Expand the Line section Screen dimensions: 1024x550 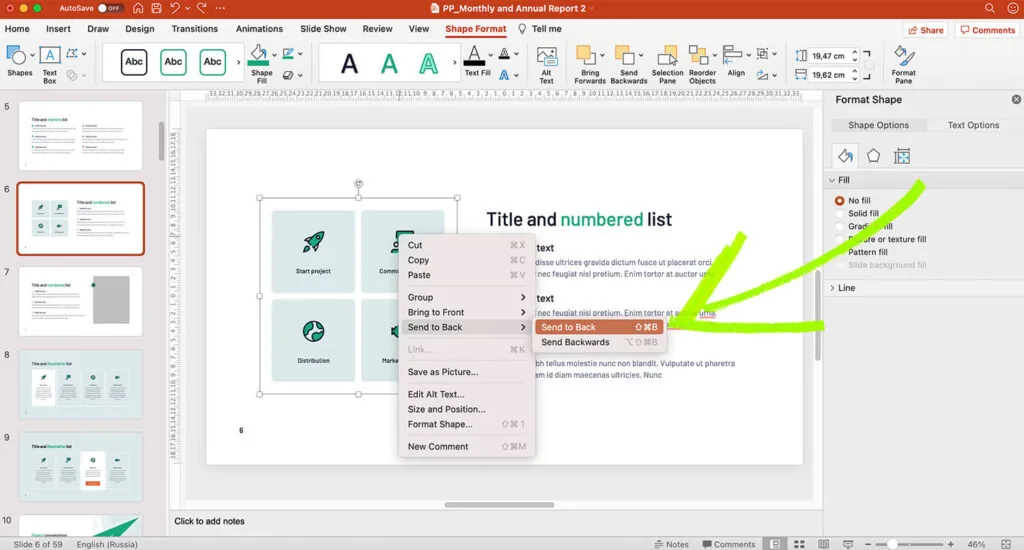[832, 288]
